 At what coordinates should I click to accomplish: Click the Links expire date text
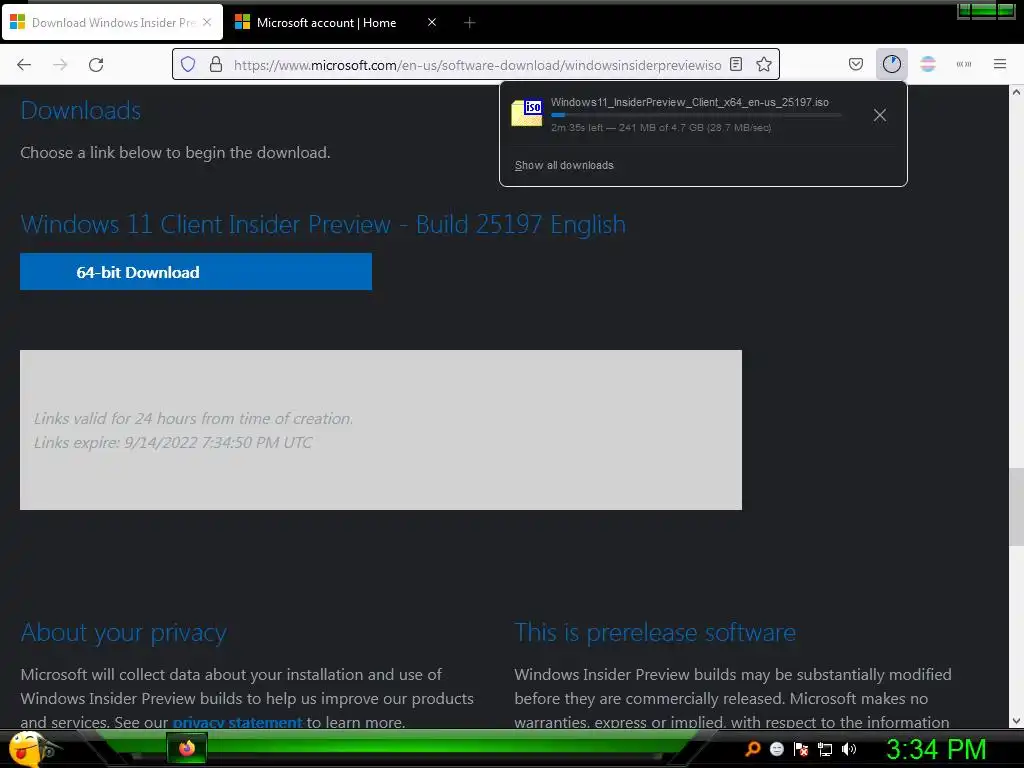tap(173, 442)
